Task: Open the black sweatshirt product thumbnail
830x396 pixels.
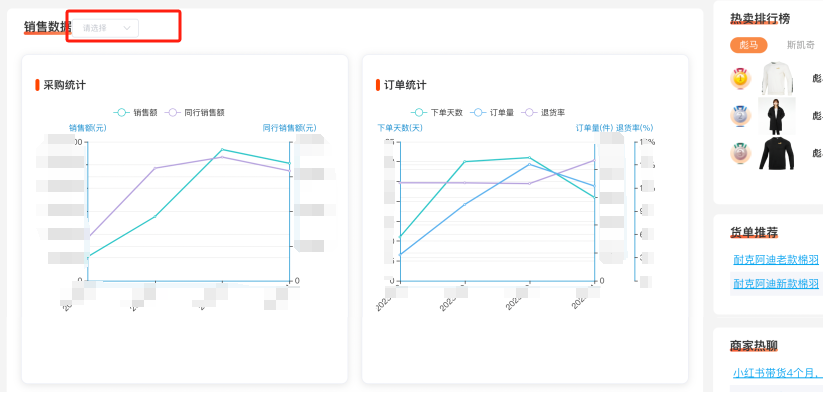Action: pos(777,153)
